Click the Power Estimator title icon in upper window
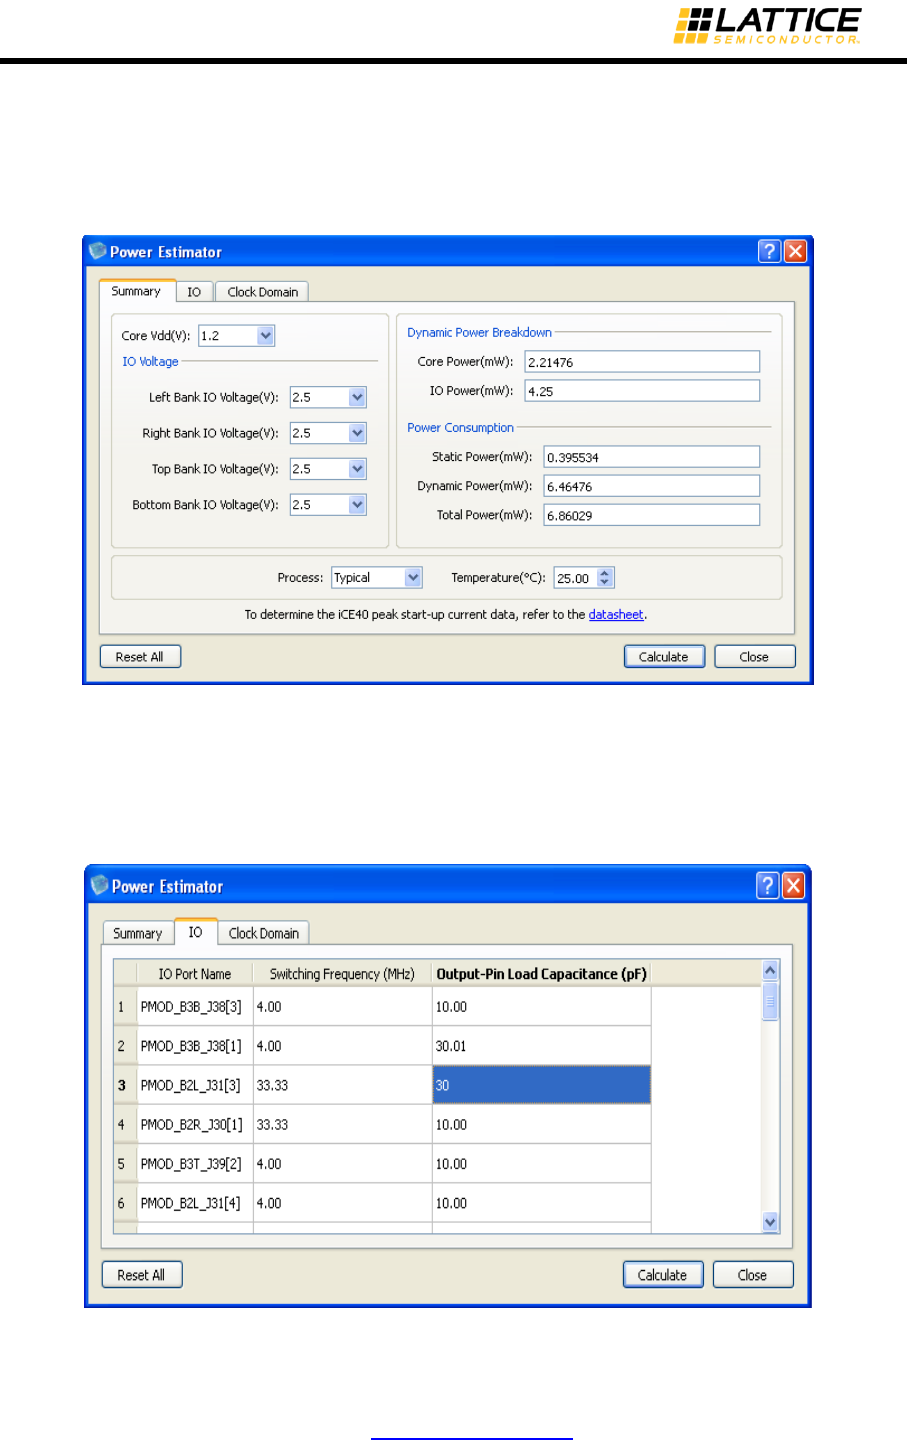 pyautogui.click(x=97, y=251)
